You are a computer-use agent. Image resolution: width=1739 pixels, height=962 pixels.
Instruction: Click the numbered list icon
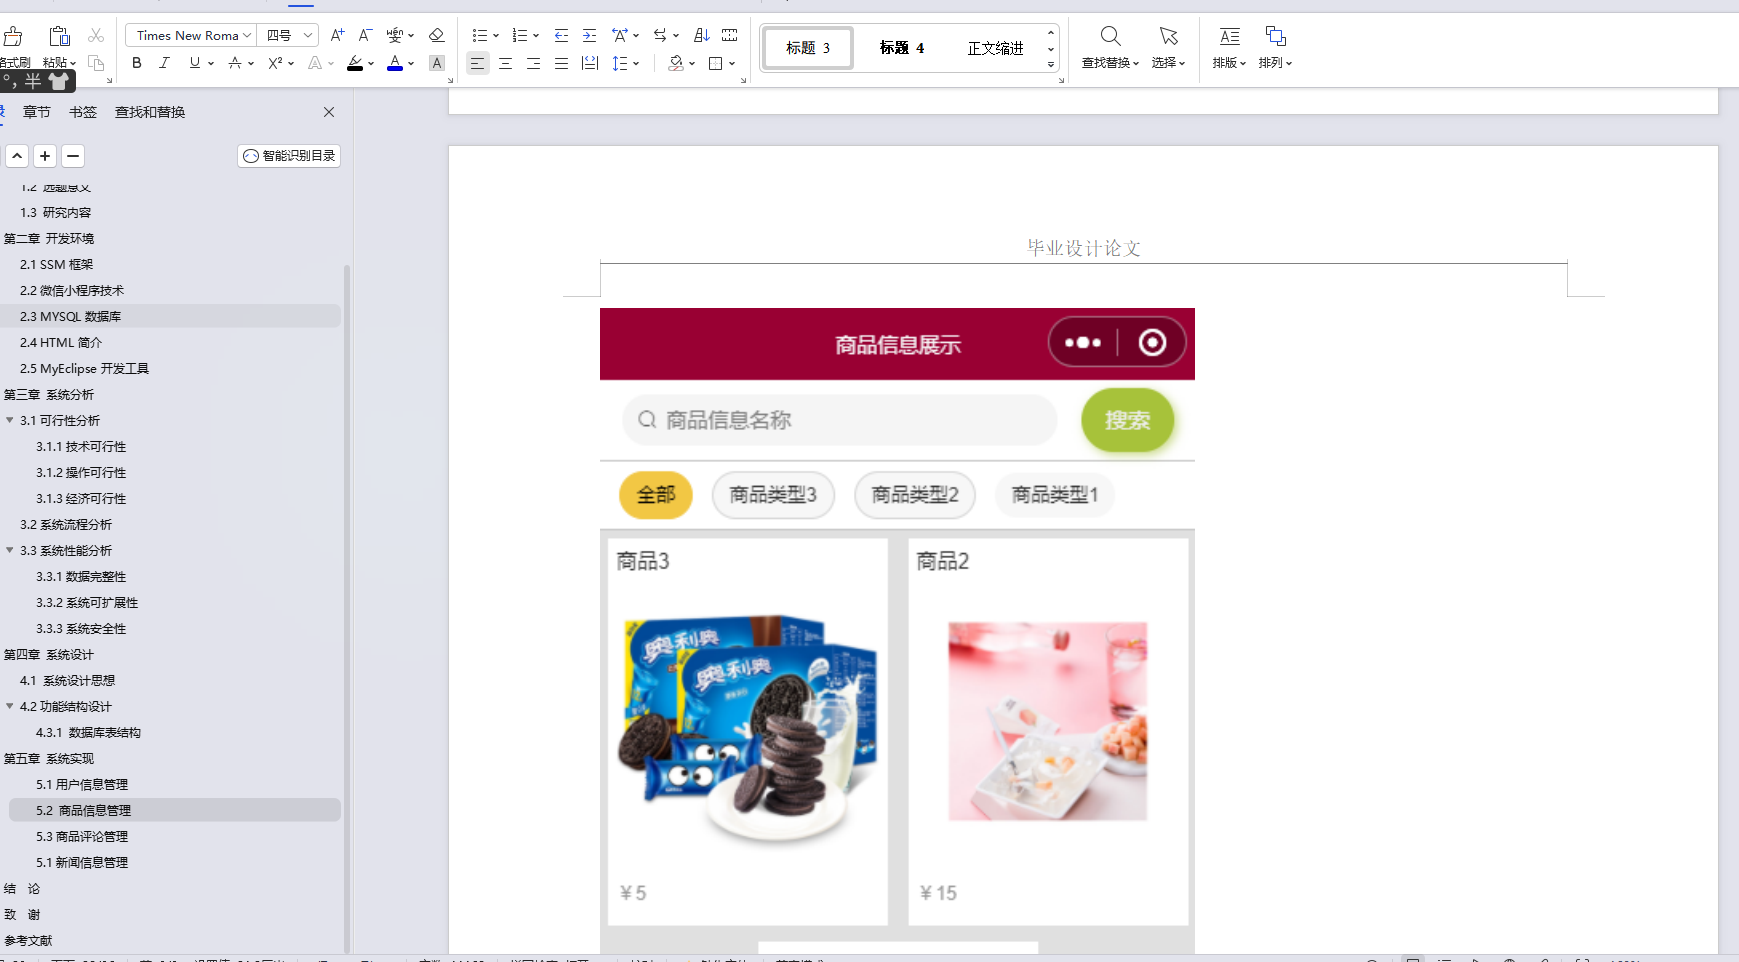tap(520, 35)
